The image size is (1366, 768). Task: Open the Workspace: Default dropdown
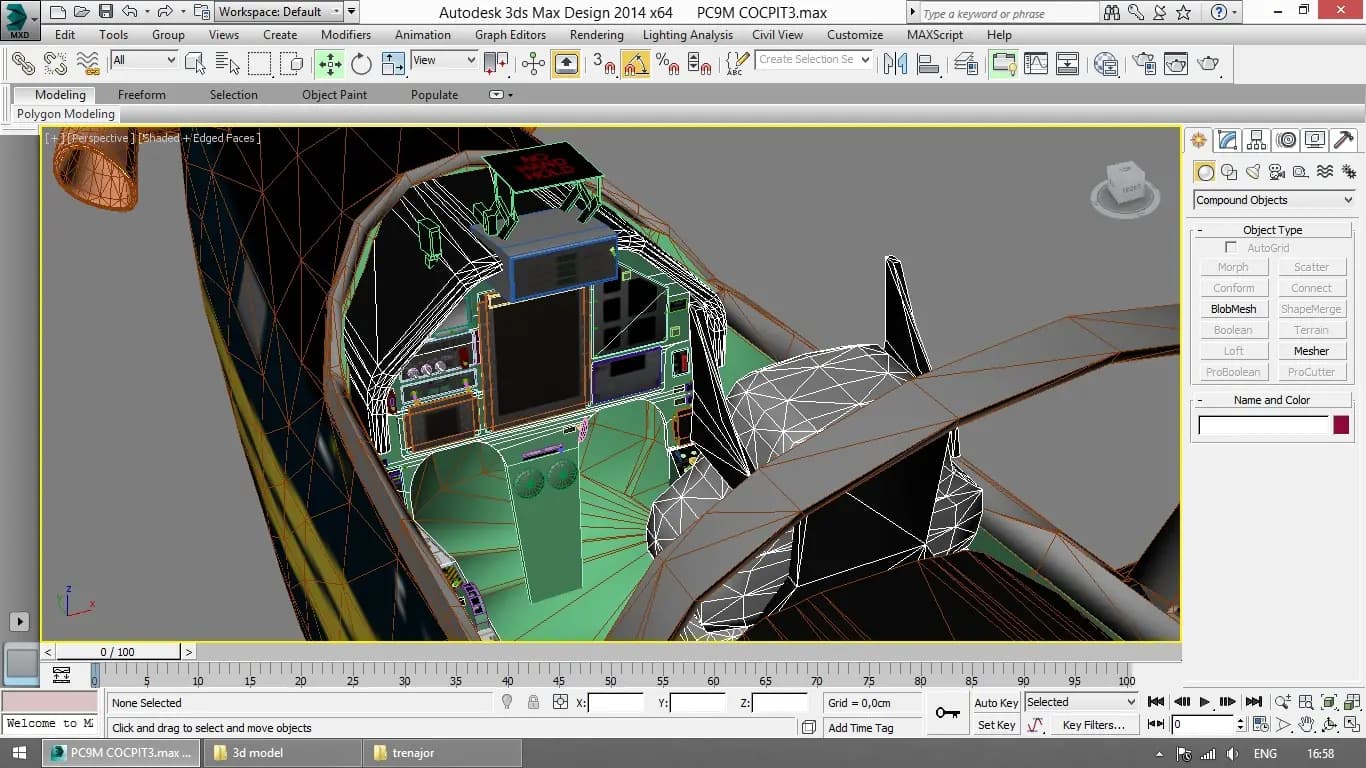point(280,12)
